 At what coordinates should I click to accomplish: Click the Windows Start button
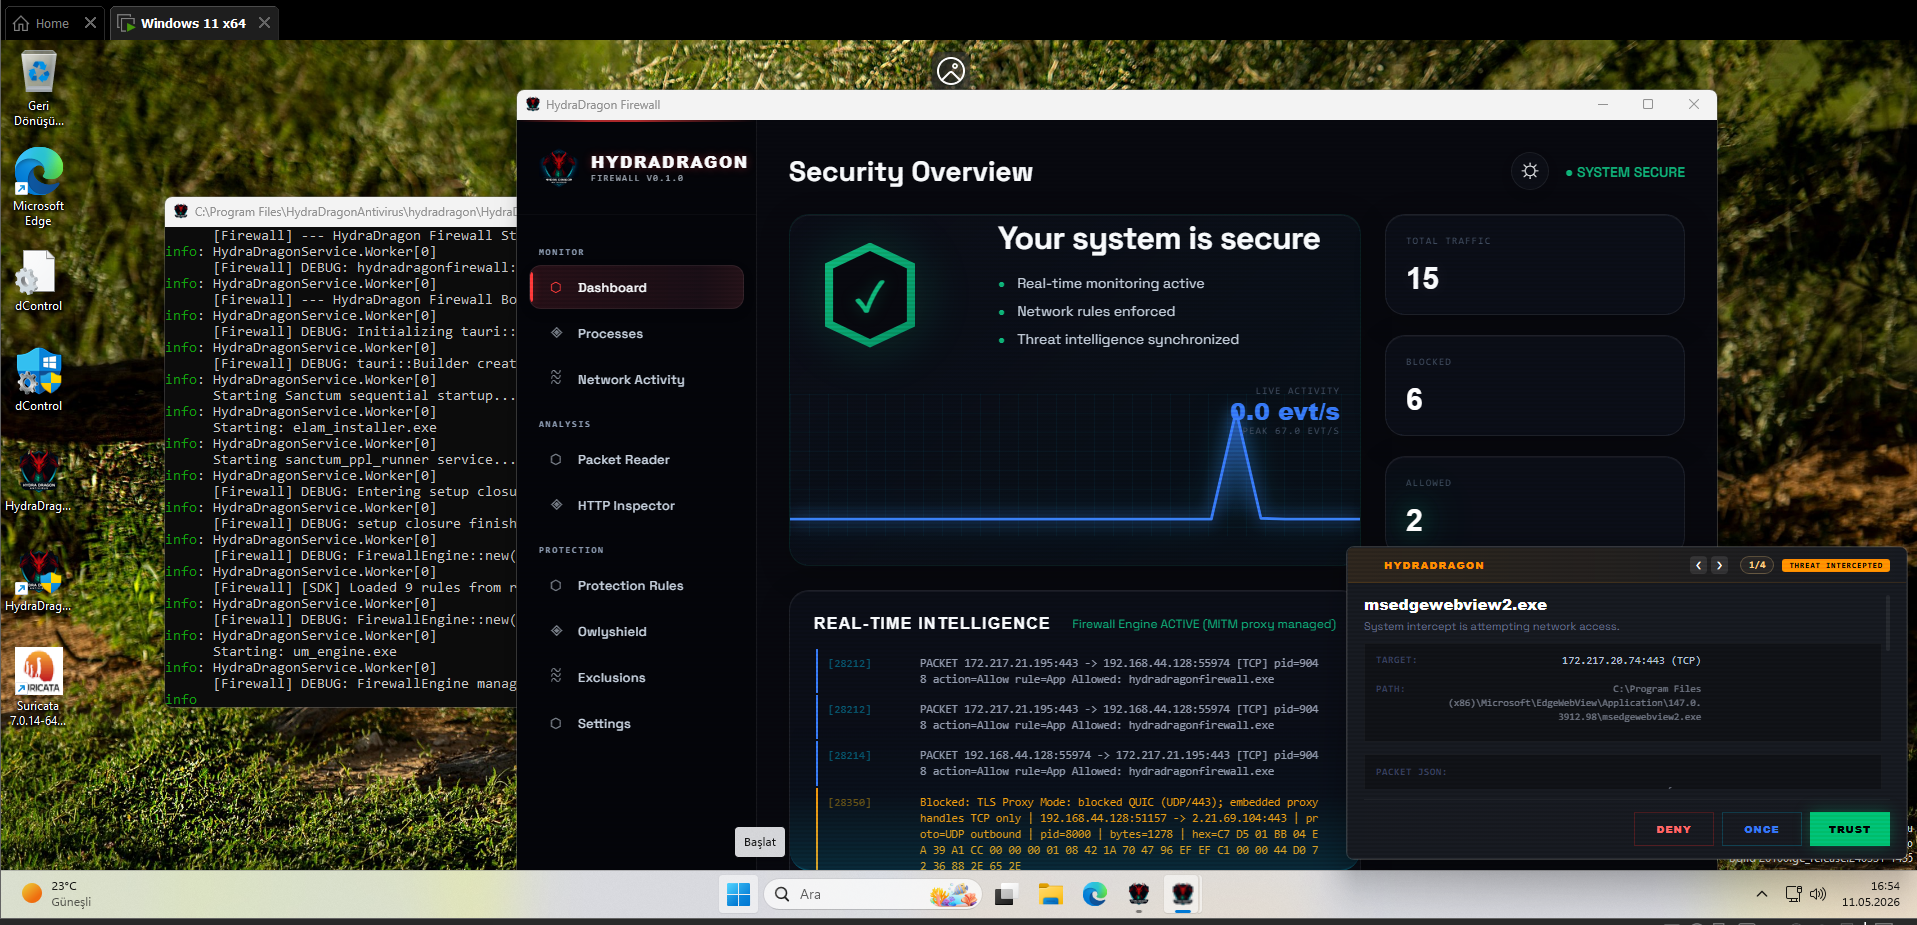coord(739,894)
